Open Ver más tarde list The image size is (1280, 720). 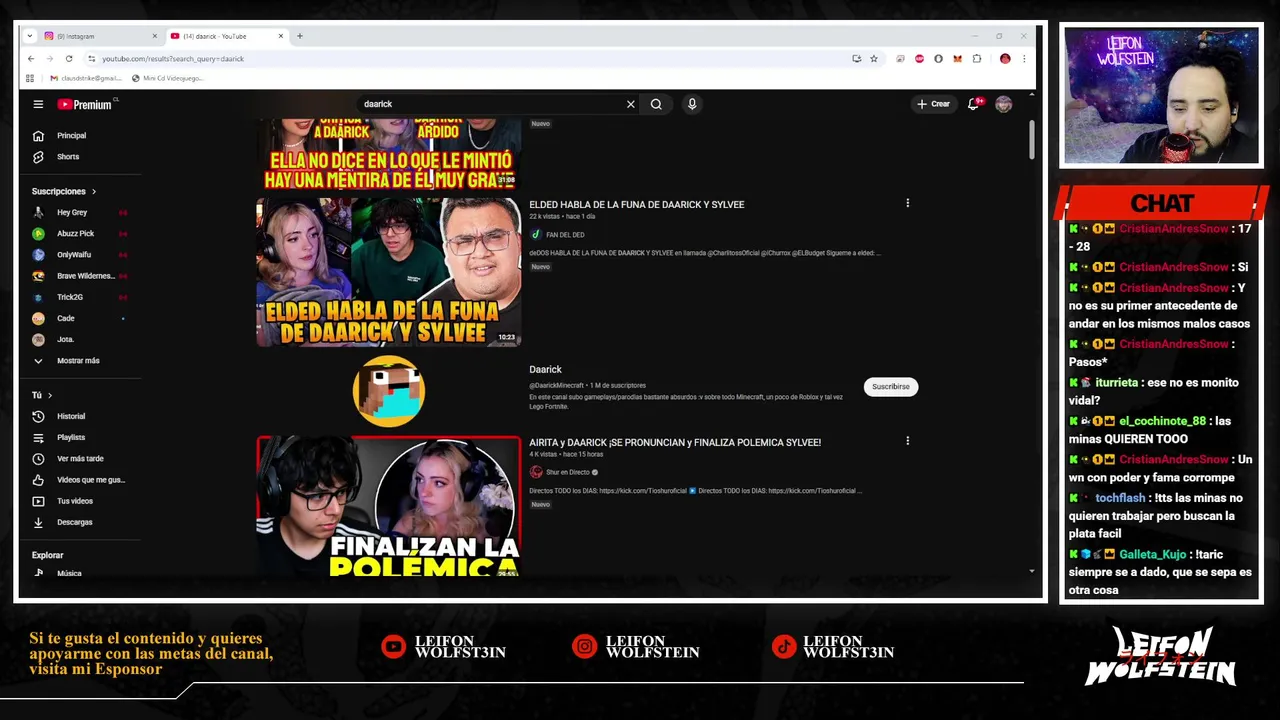coord(81,459)
